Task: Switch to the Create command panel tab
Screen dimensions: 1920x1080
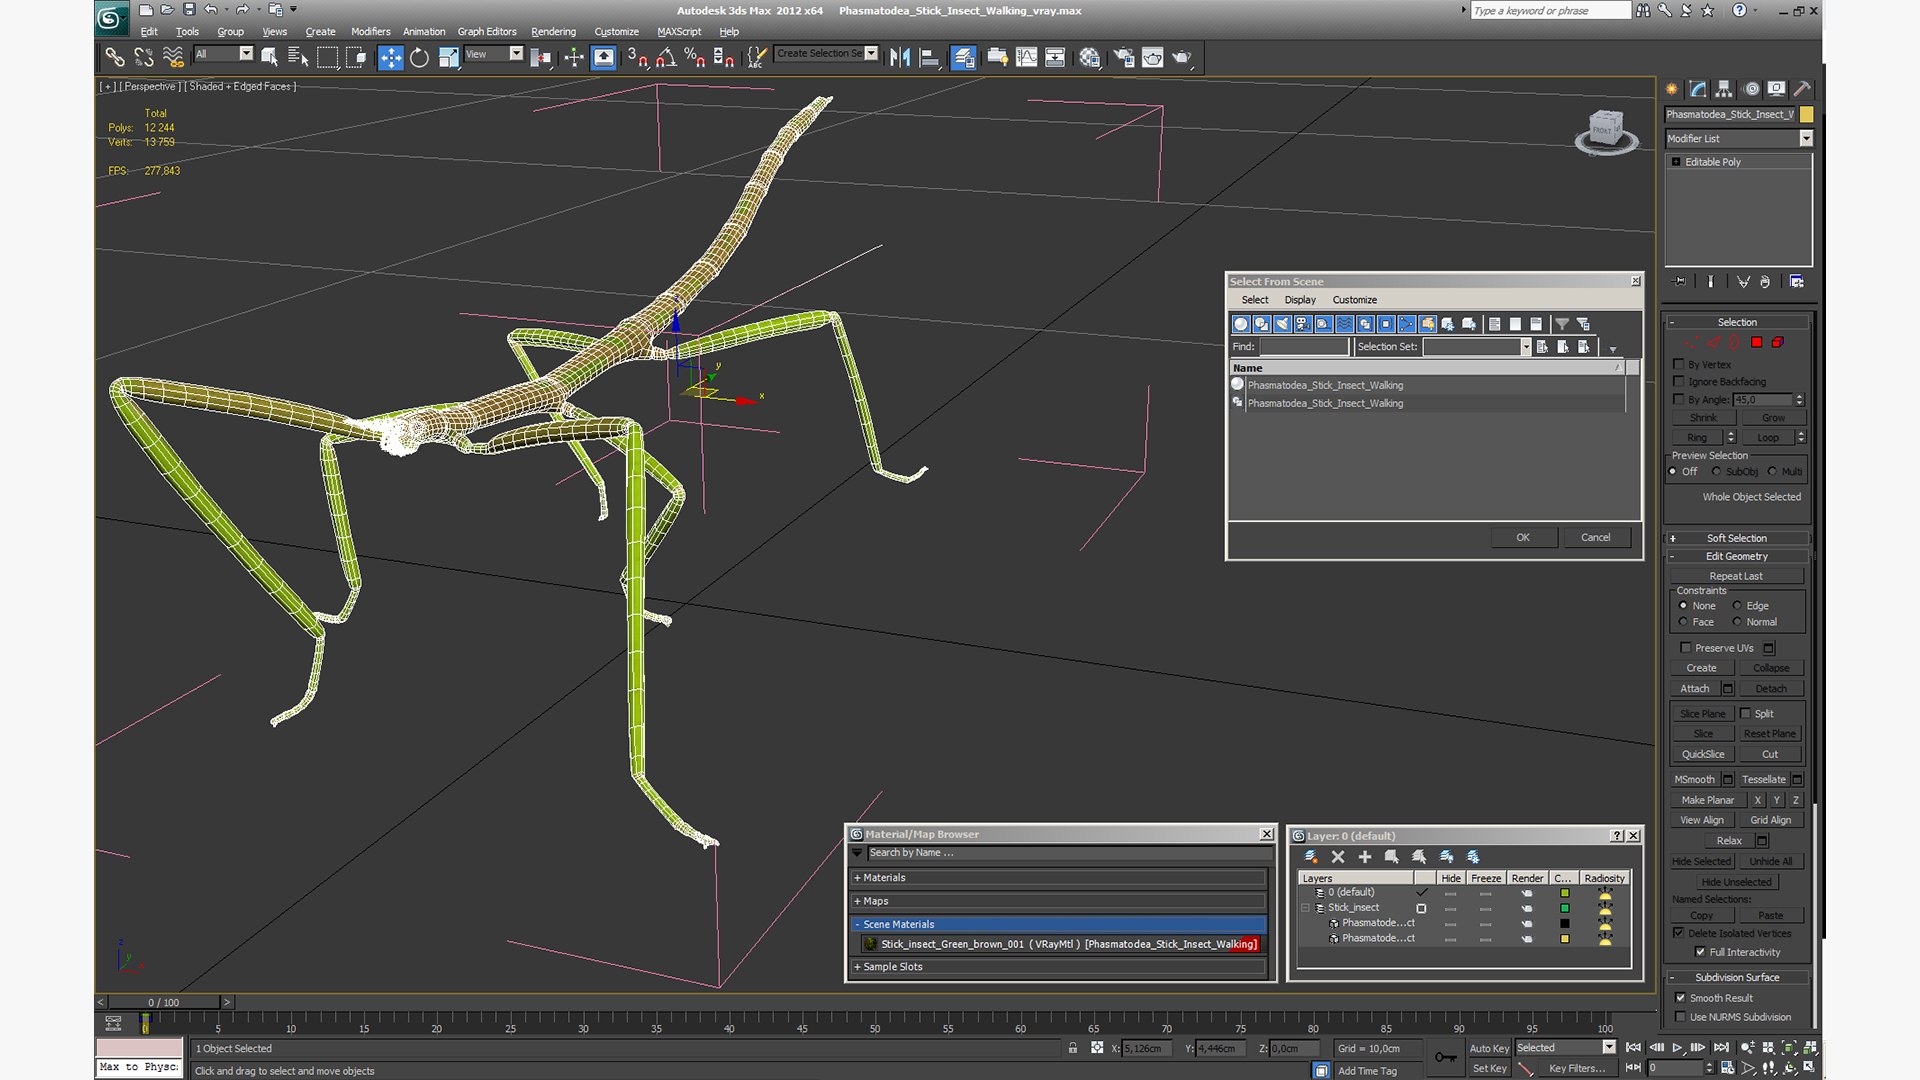Action: pos(1671,89)
